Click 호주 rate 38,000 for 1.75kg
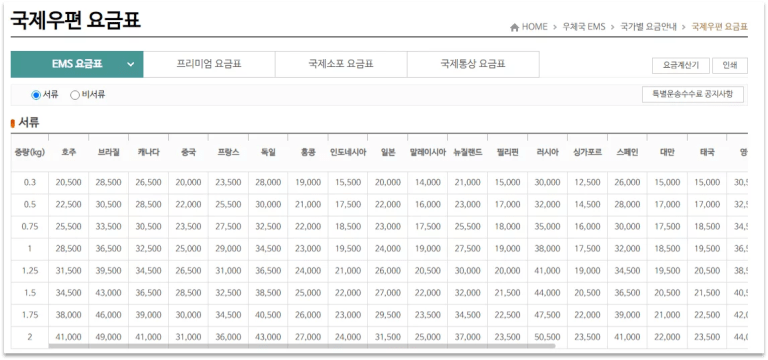This screenshot has width=768, height=360. [69, 315]
